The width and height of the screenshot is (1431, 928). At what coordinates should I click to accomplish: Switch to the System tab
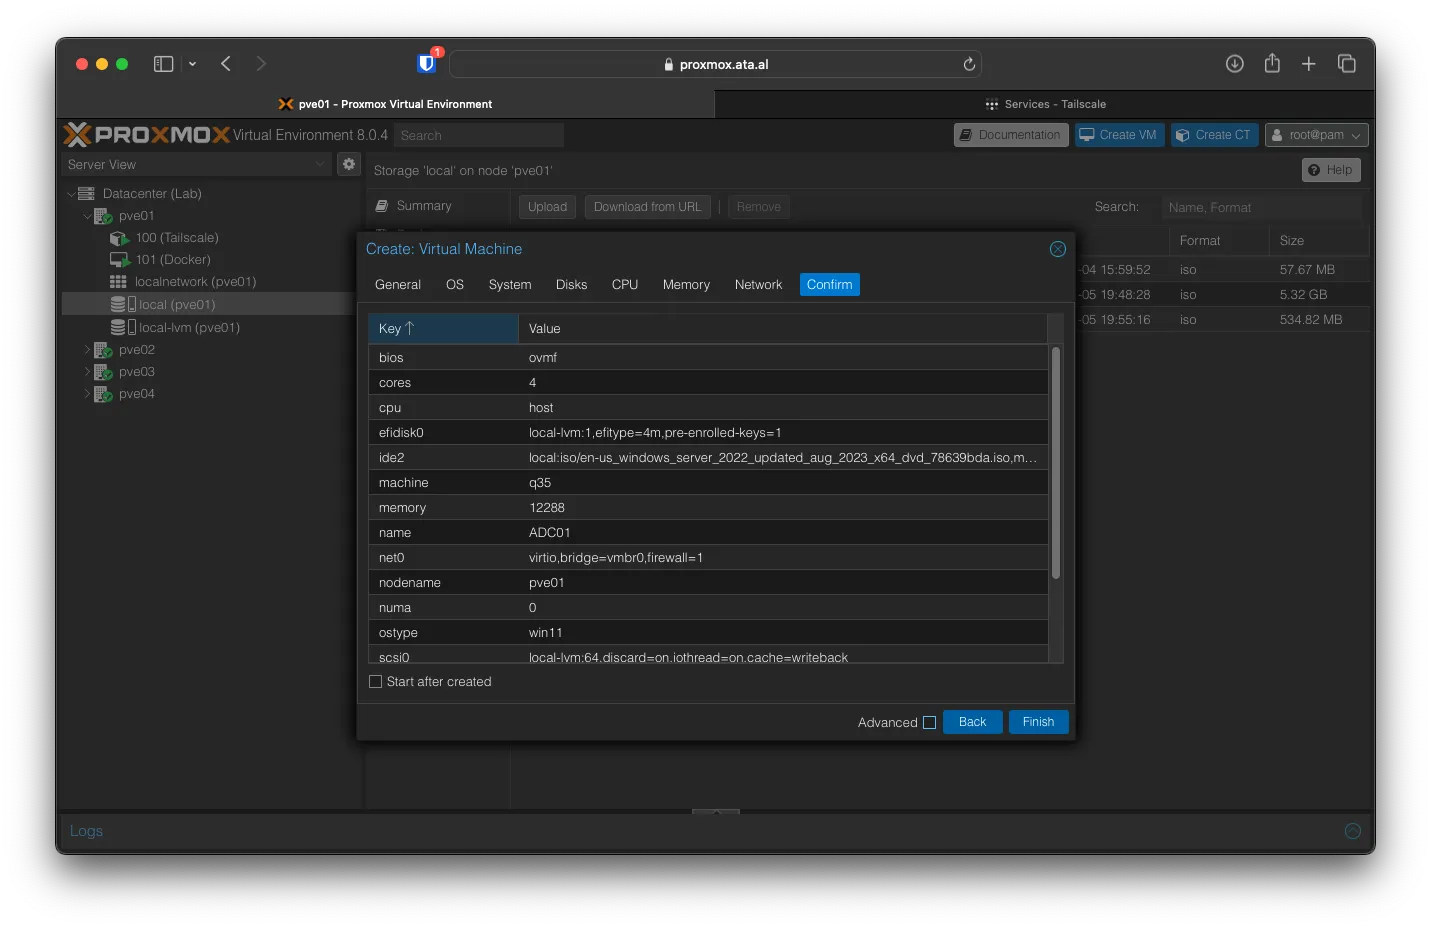(x=510, y=285)
